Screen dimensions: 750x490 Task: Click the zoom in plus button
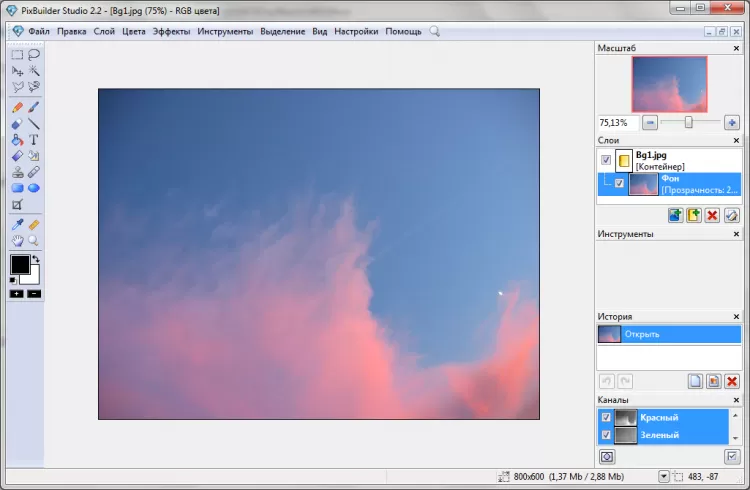coord(731,122)
